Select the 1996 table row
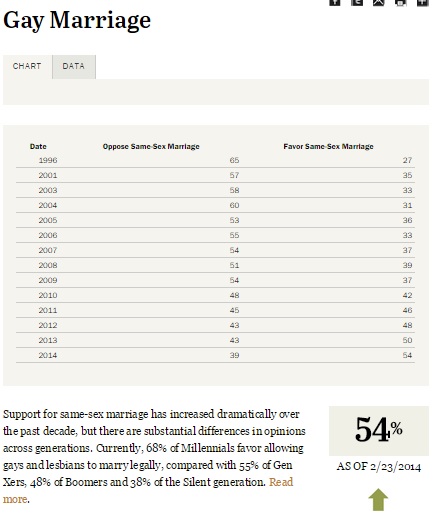The width and height of the screenshot is (439, 520). (215, 160)
